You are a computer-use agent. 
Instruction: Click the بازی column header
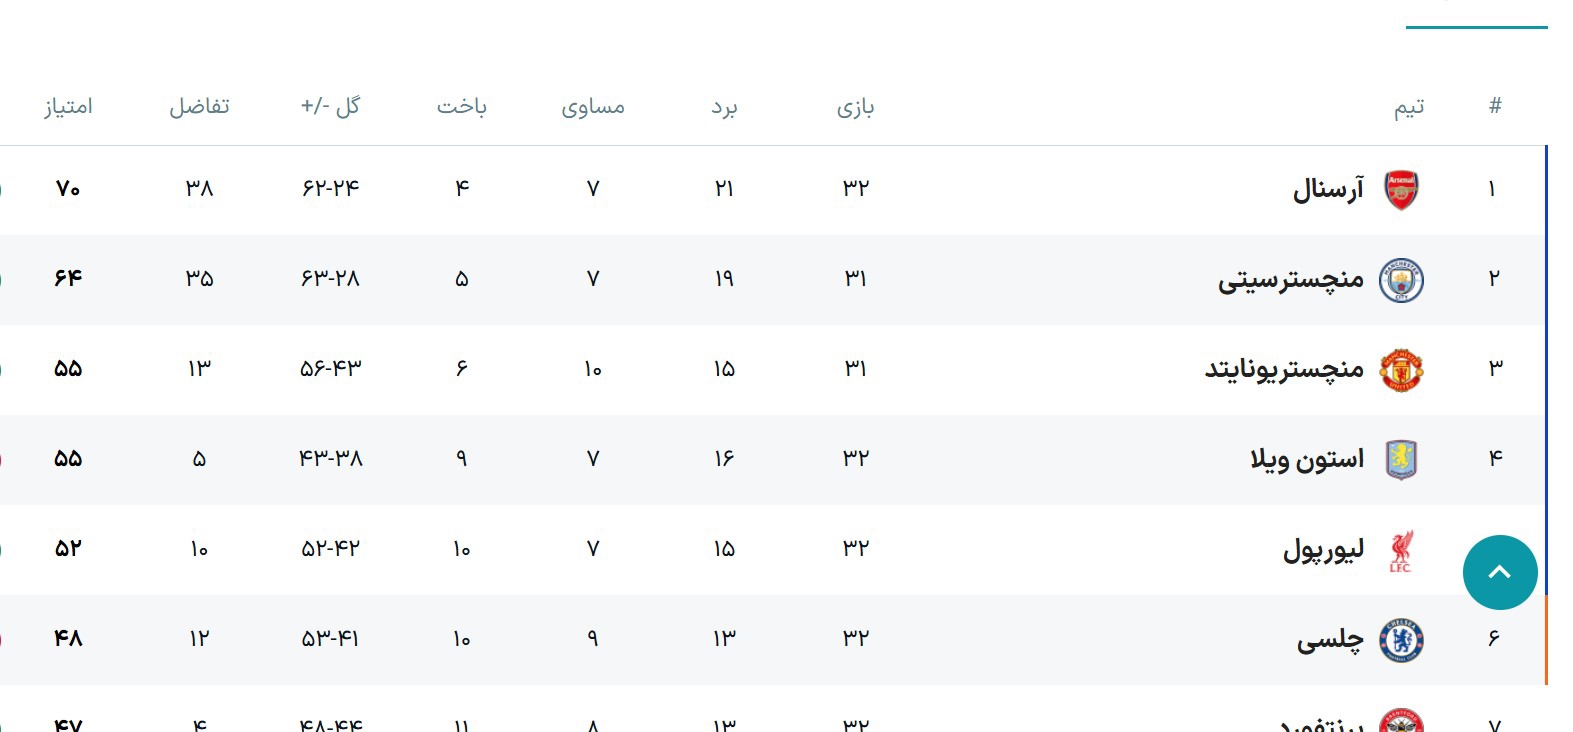pyautogui.click(x=855, y=107)
